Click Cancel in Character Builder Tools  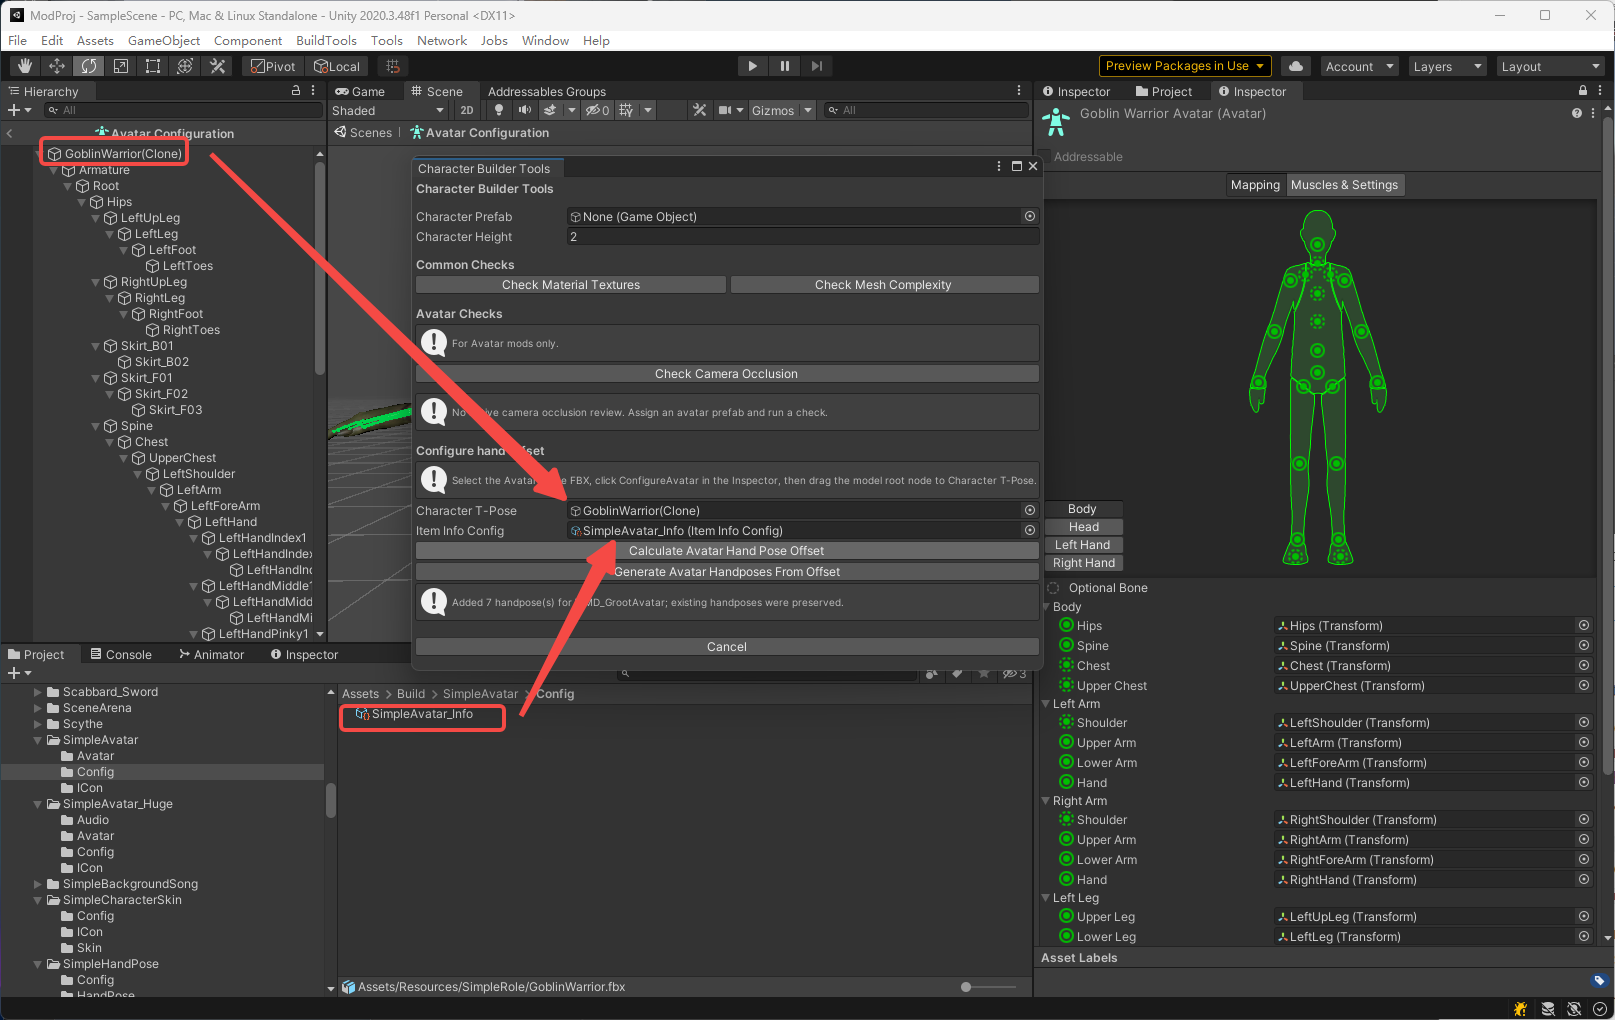click(727, 647)
